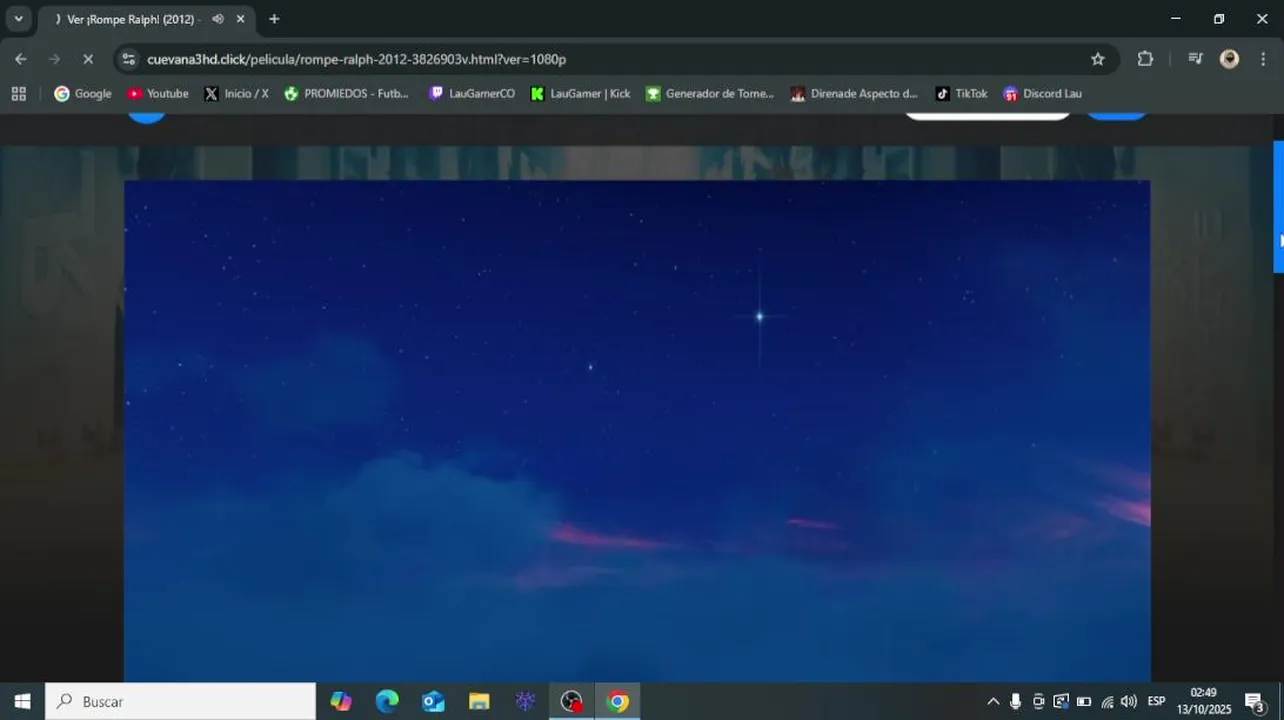Open the Extensions puzzle menu
This screenshot has height=720, width=1284.
point(1146,59)
